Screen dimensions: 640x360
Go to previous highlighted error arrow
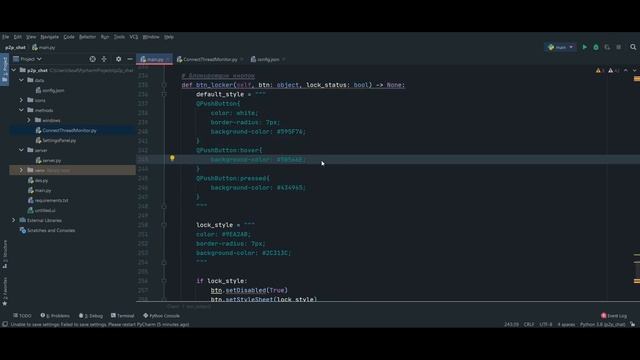pos(626,71)
